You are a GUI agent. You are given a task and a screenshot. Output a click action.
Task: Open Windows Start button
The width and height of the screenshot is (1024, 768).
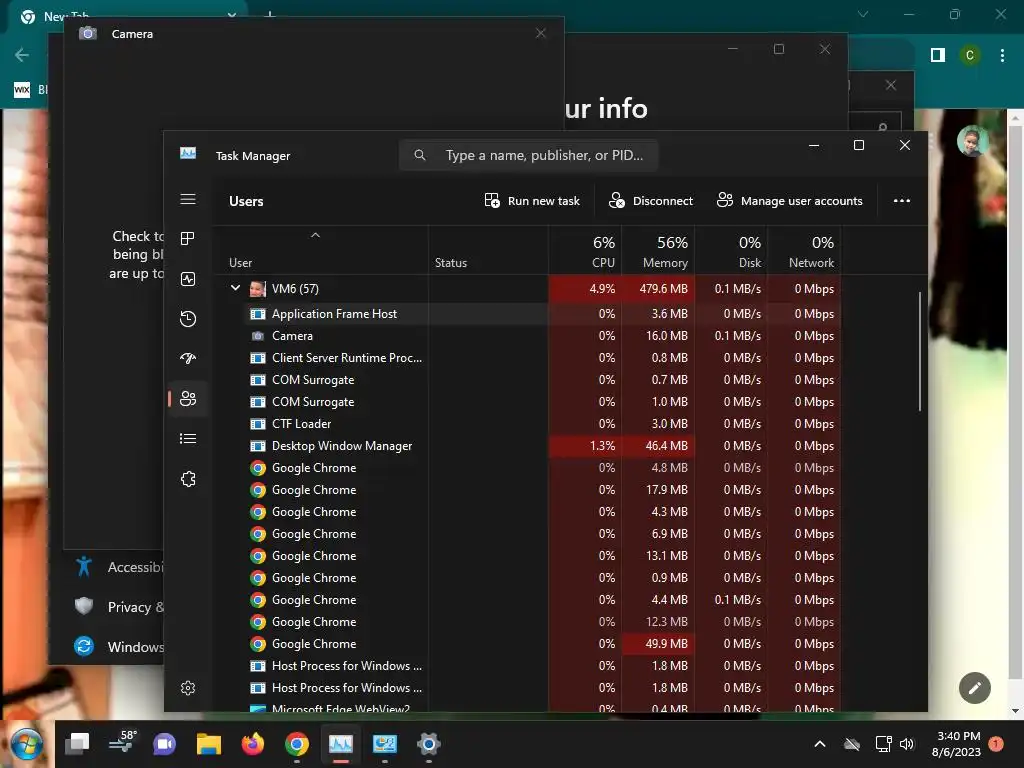pos(26,744)
